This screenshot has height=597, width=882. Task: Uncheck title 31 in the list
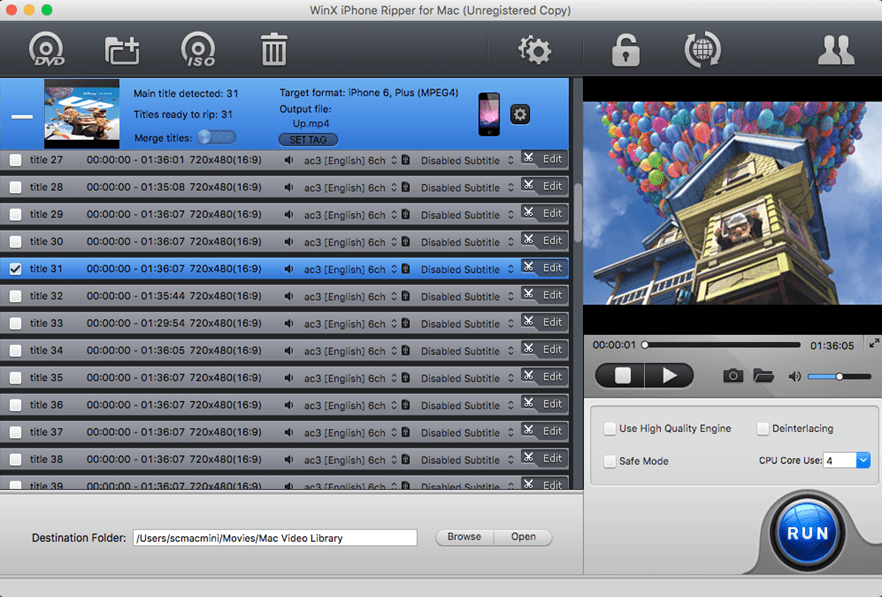pyautogui.click(x=14, y=268)
